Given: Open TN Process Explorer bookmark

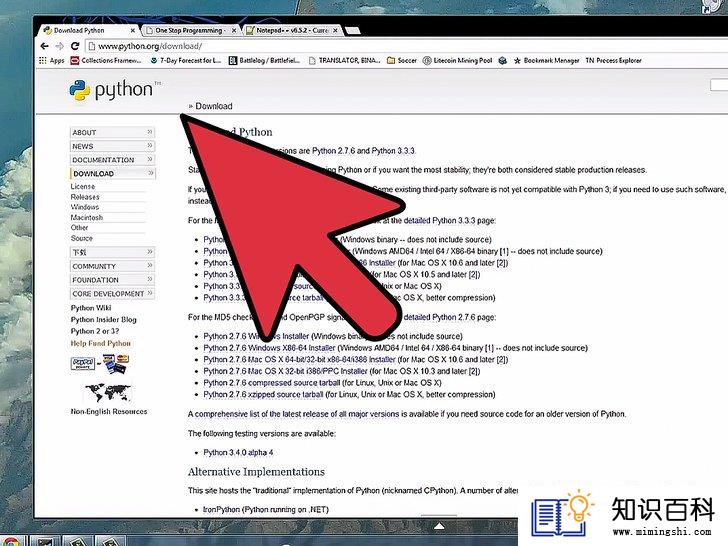Looking at the screenshot, I should click(613, 60).
